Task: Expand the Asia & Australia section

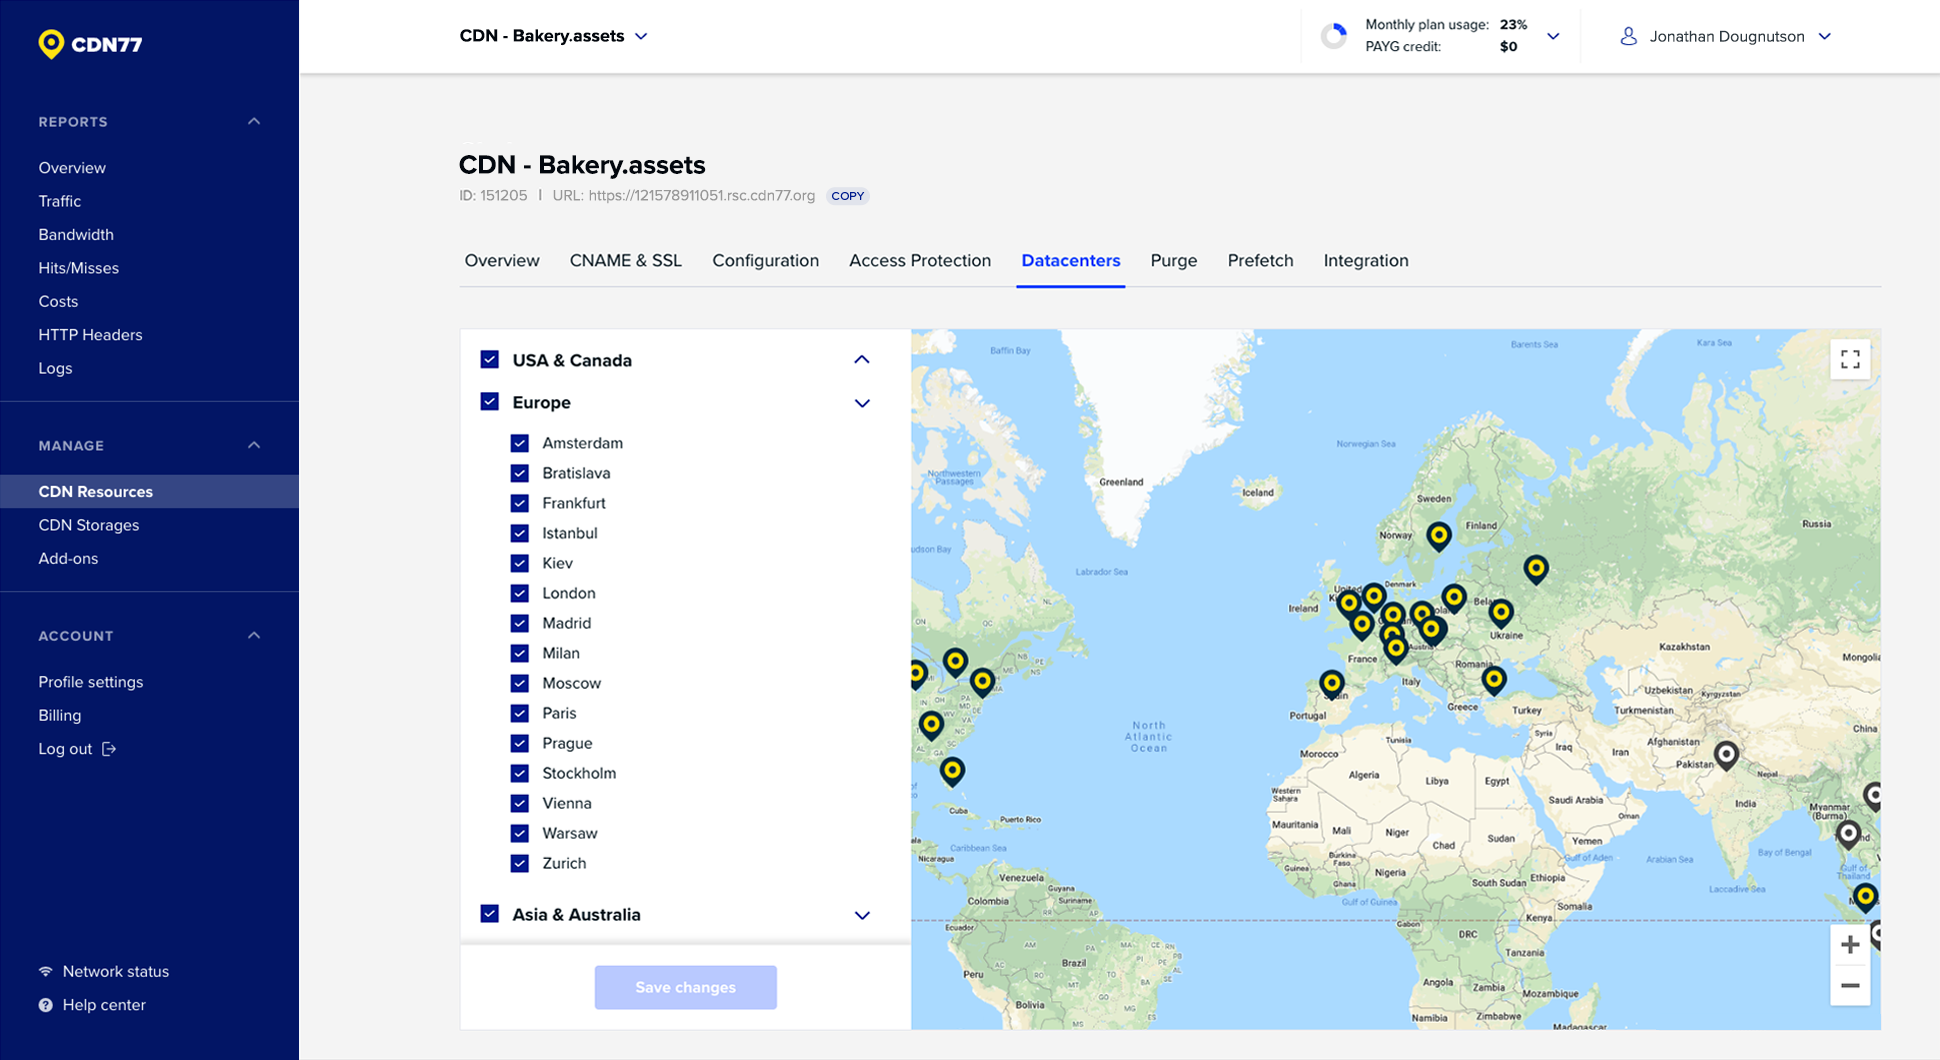Action: coord(861,915)
